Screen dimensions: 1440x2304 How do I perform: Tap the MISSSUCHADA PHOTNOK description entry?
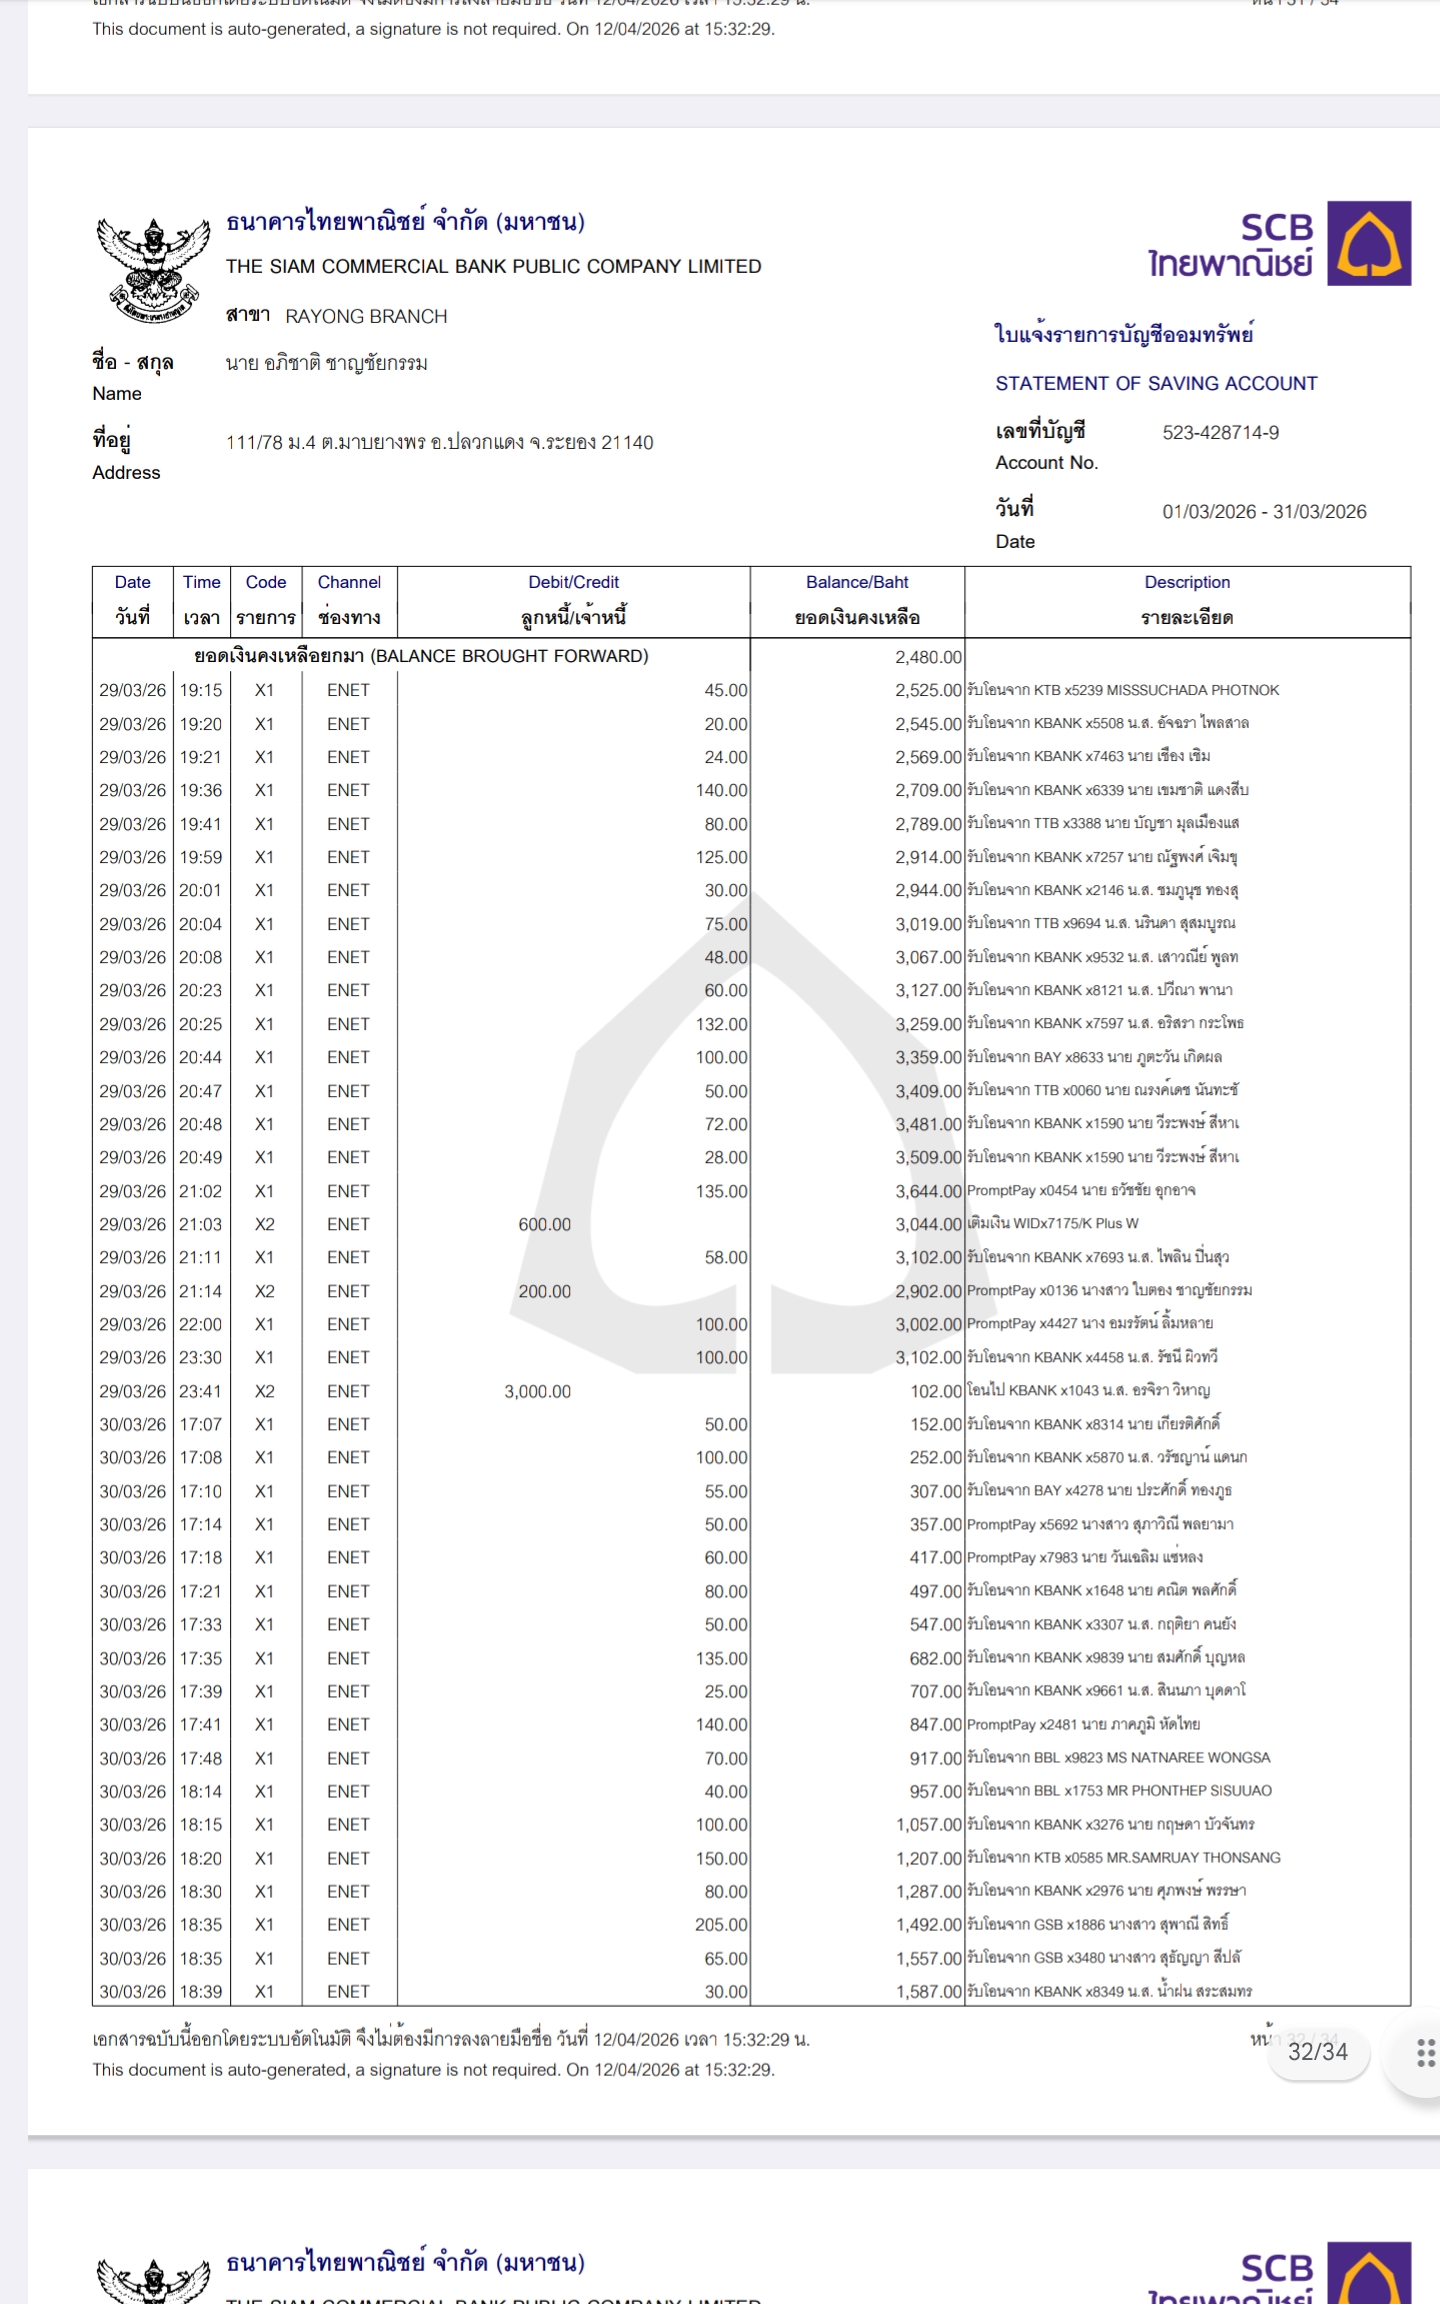tap(1122, 690)
